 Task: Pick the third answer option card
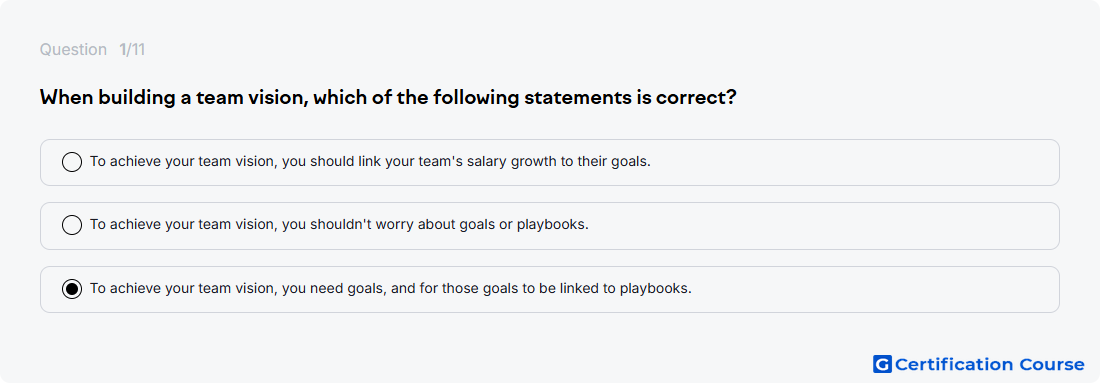(549, 289)
